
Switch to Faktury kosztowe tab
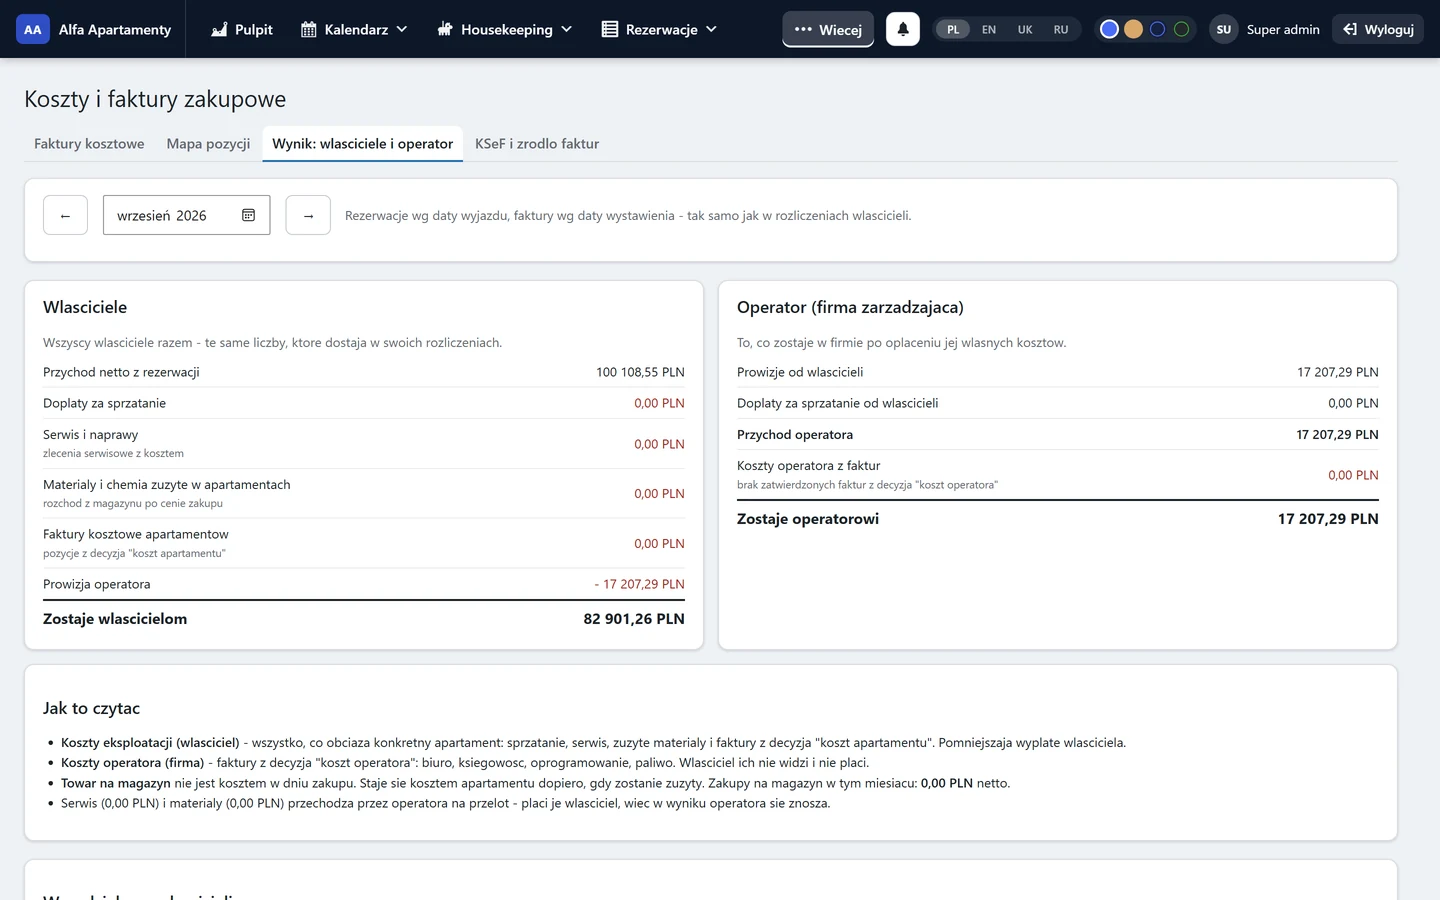(89, 144)
